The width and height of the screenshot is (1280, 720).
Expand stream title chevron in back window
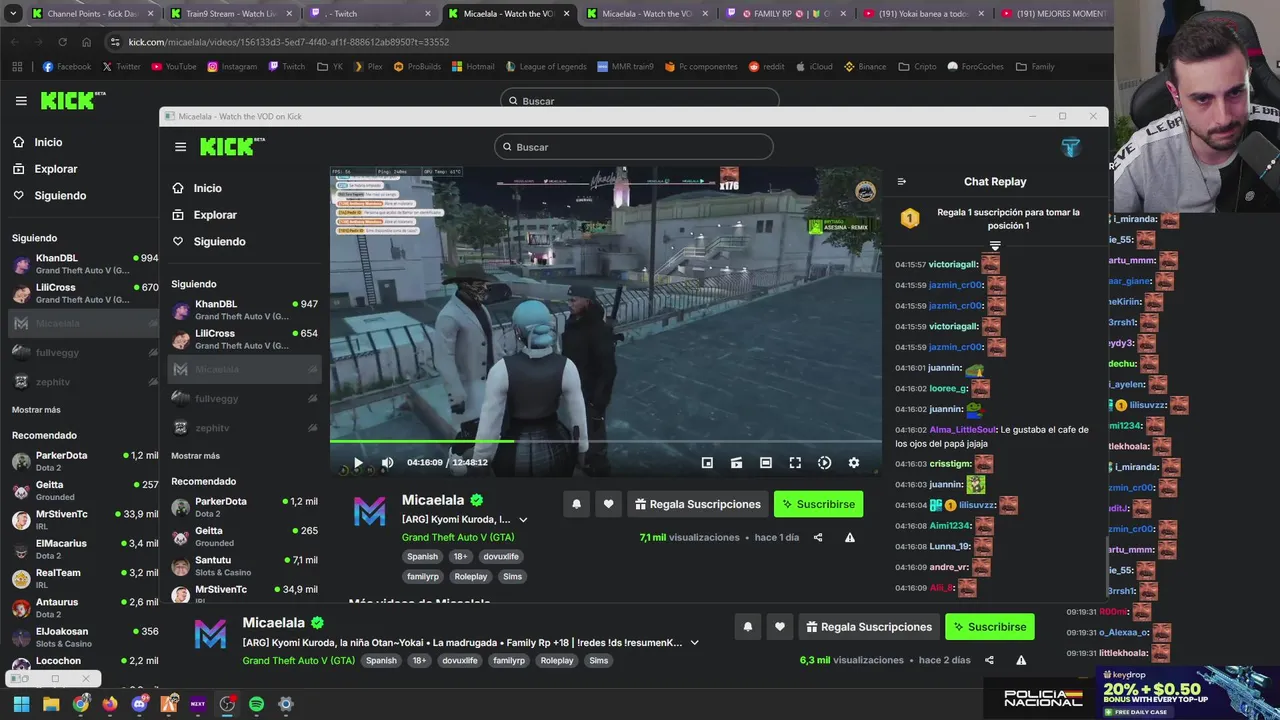coord(694,643)
